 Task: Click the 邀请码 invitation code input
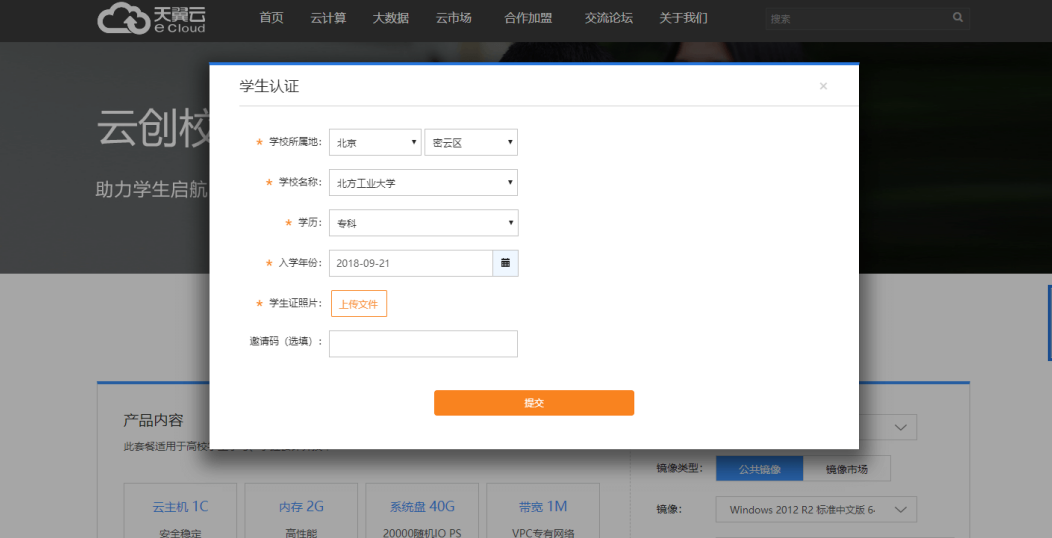click(x=423, y=344)
